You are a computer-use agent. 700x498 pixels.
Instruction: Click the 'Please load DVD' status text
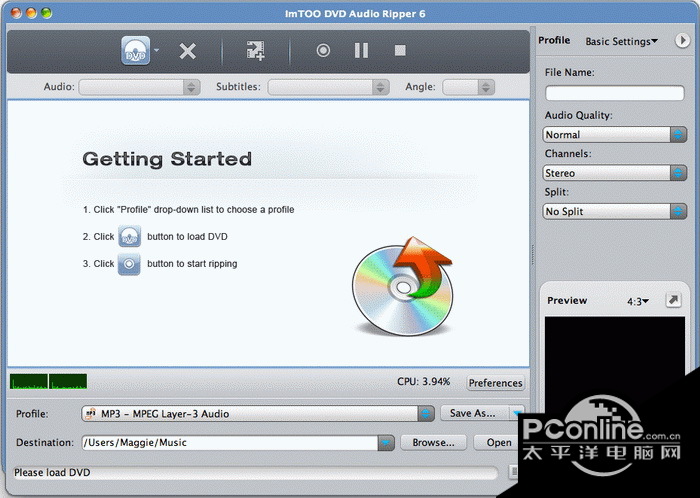pyautogui.click(x=52, y=473)
